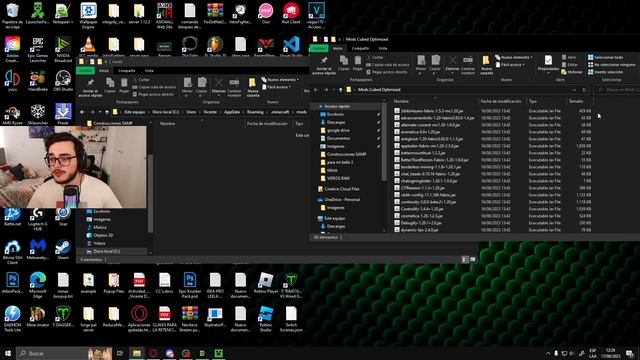640x360 pixels.
Task: Open the Riot Client desktop icon
Action: click(291, 14)
